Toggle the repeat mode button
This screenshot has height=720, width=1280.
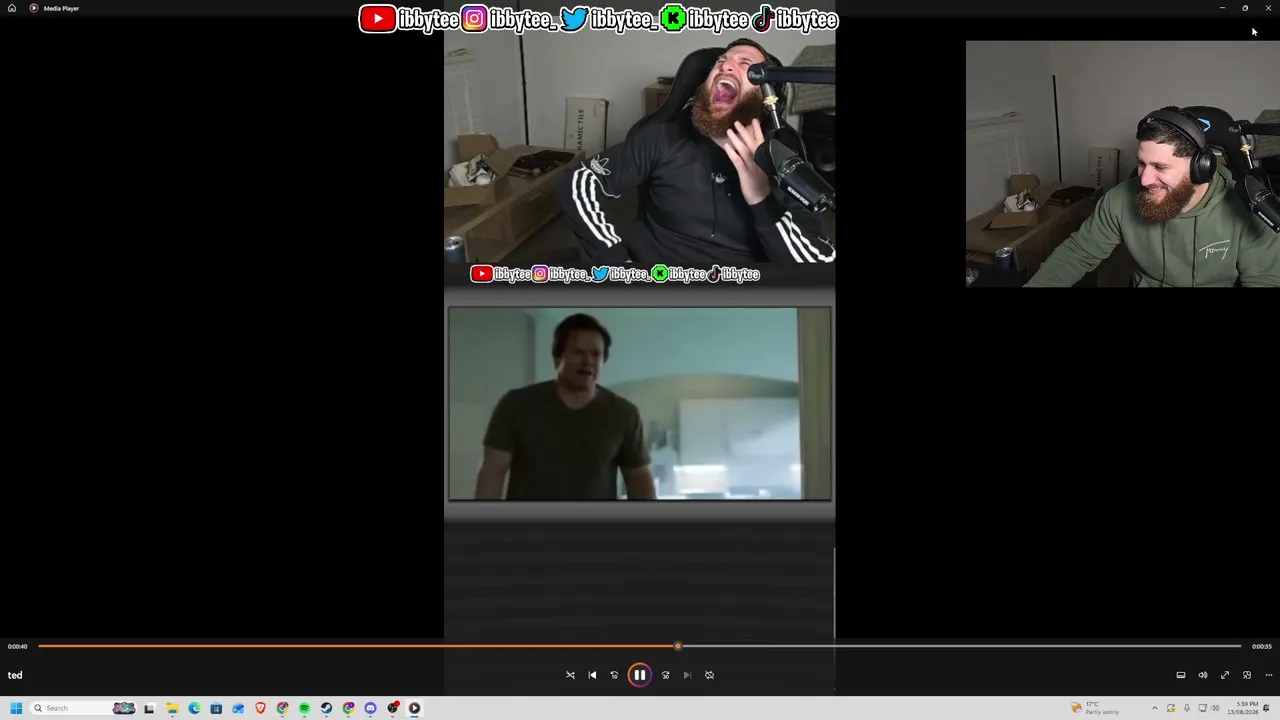709,675
